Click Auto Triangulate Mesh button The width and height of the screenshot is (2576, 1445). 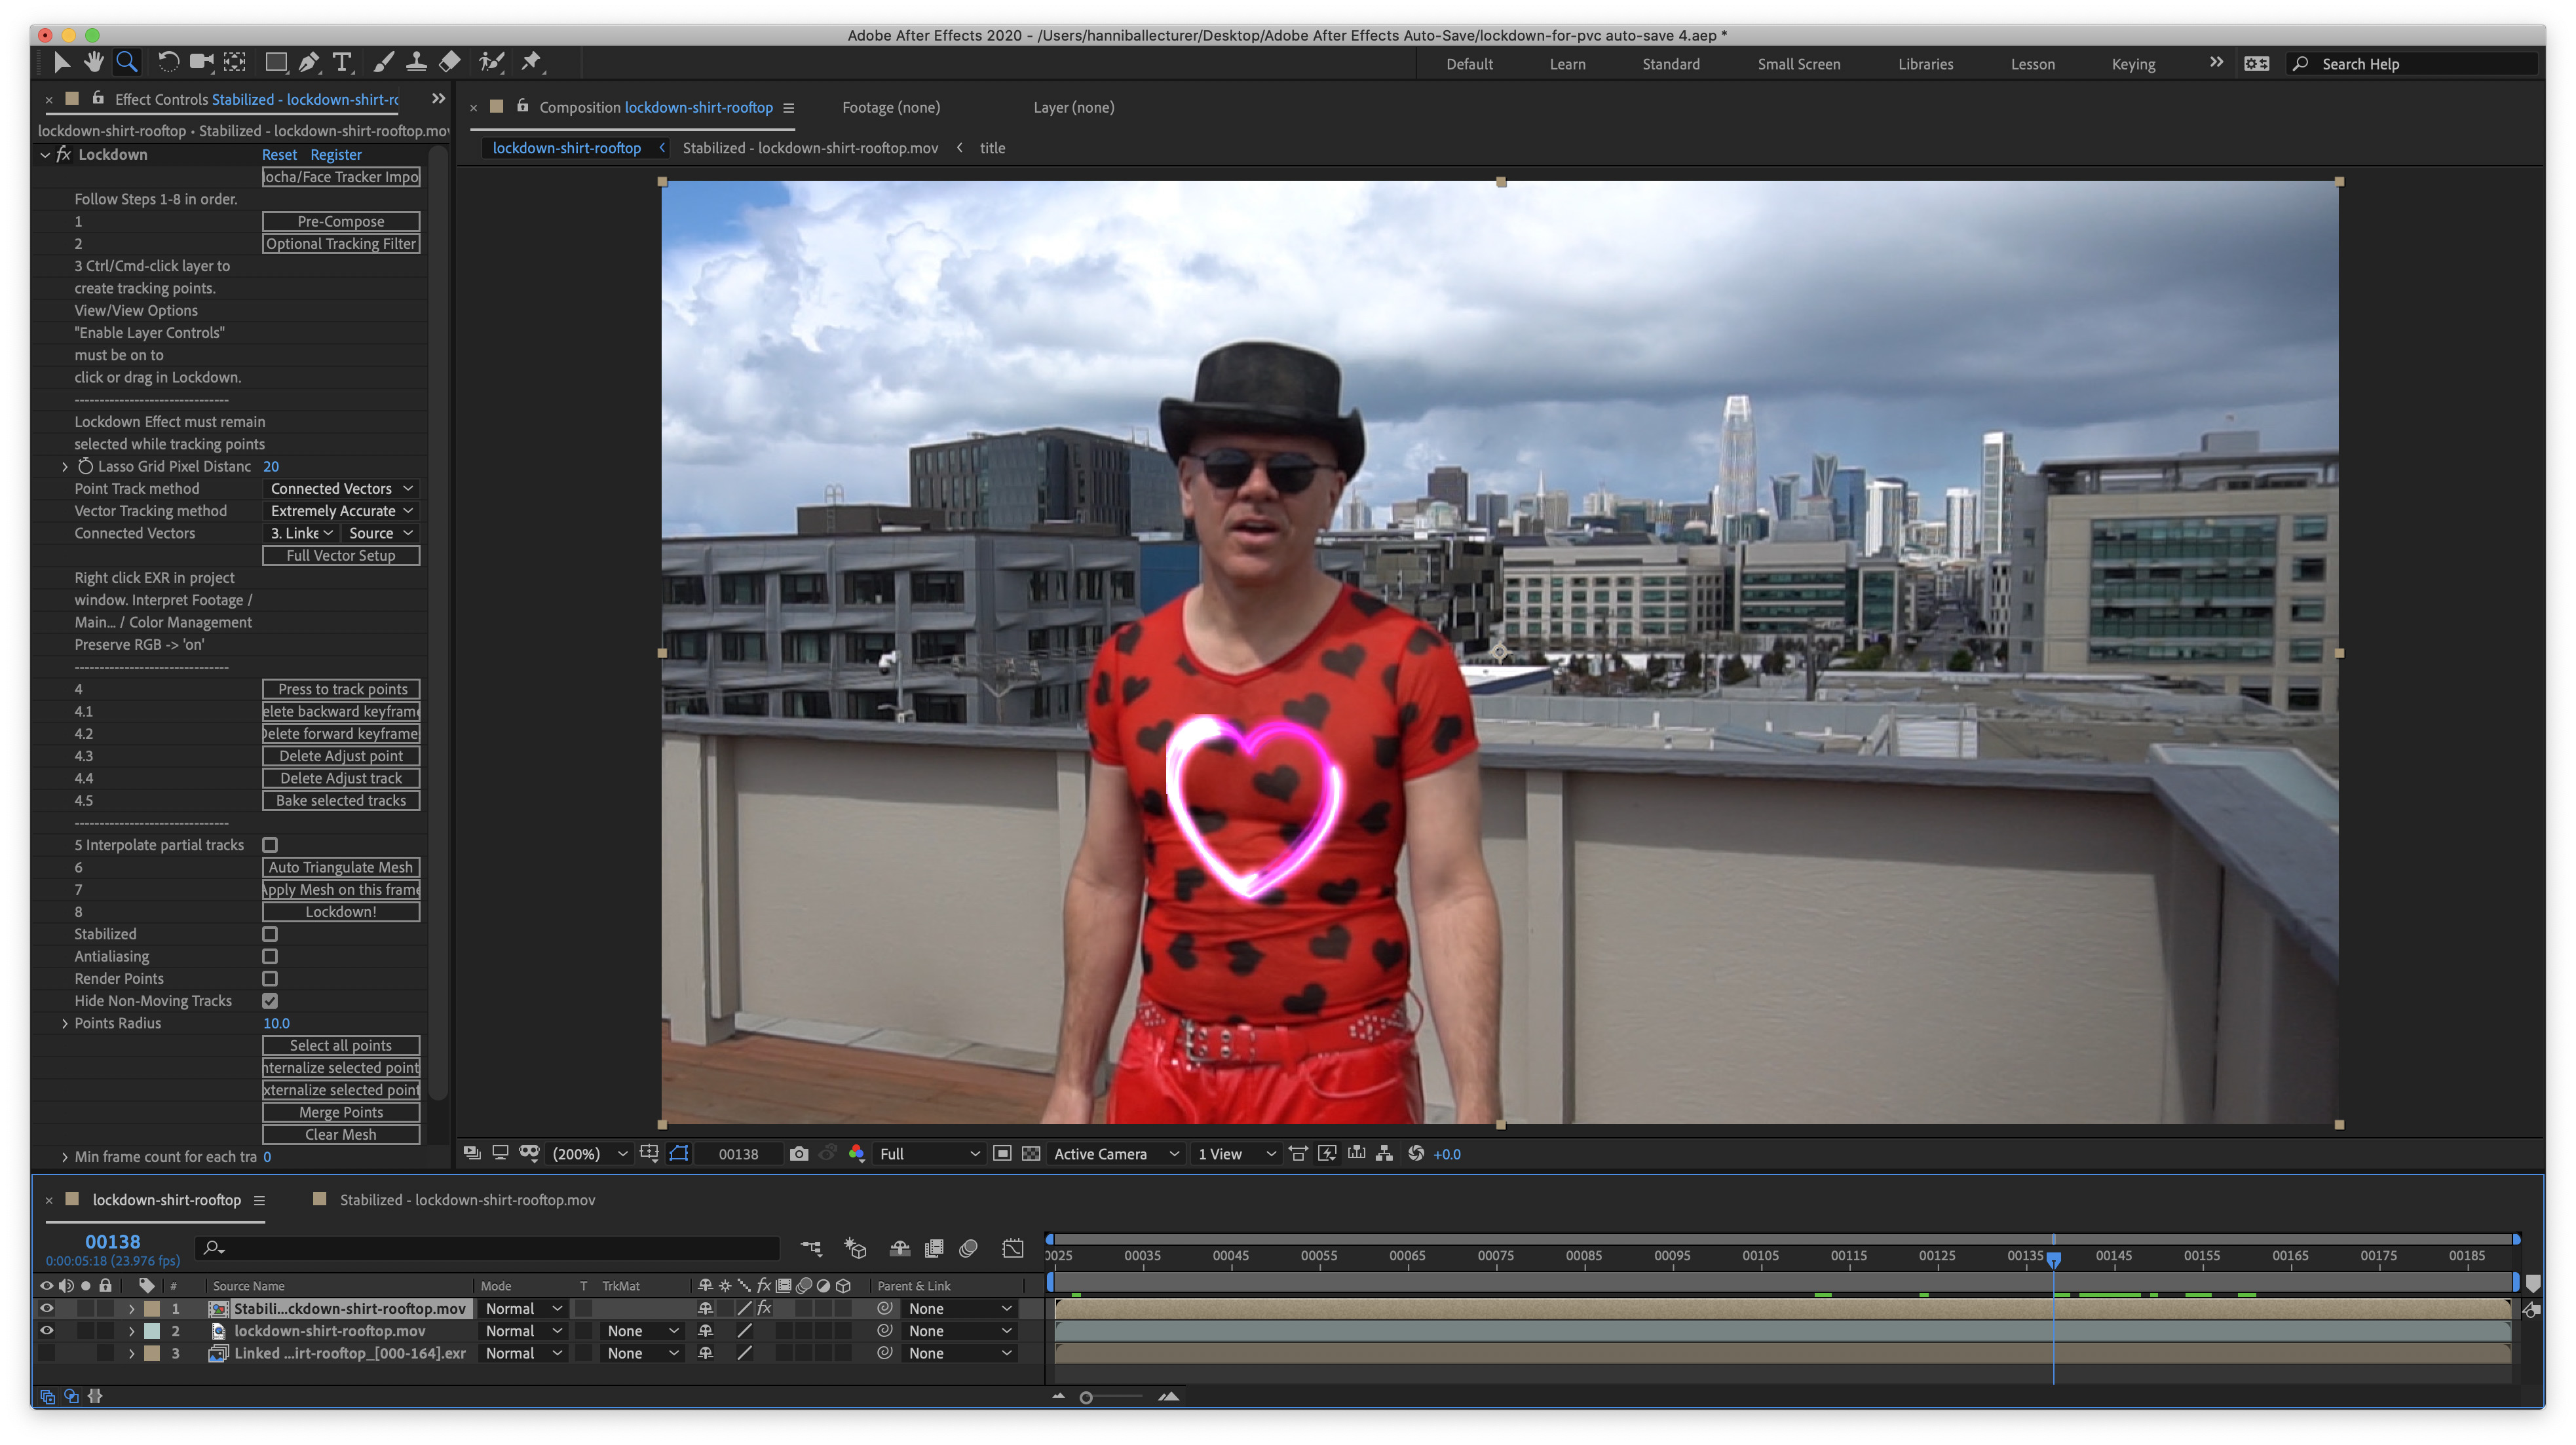(341, 867)
